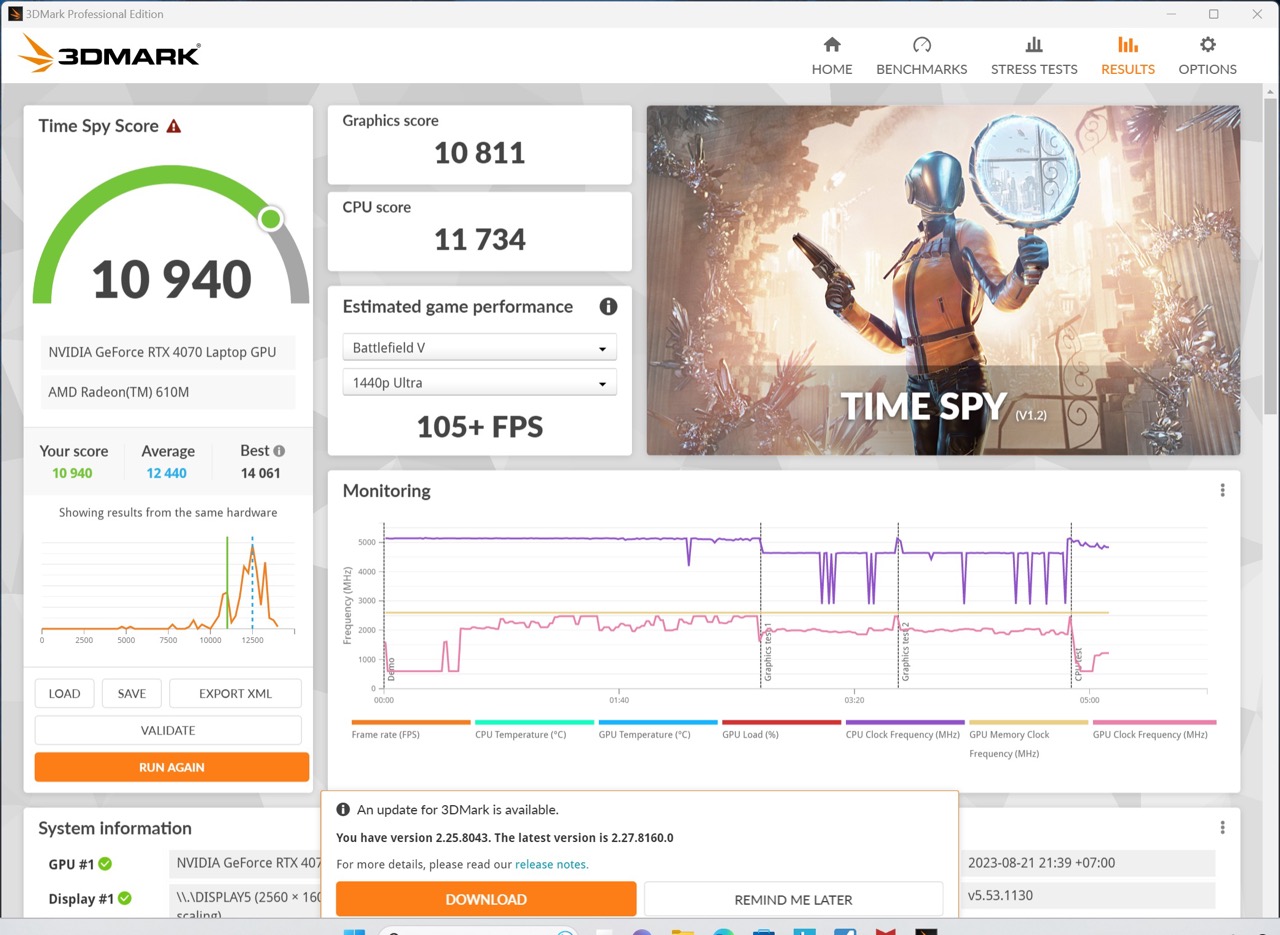Open the BENCHMARKS tab
Viewport: 1280px width, 935px height.
[x=921, y=56]
